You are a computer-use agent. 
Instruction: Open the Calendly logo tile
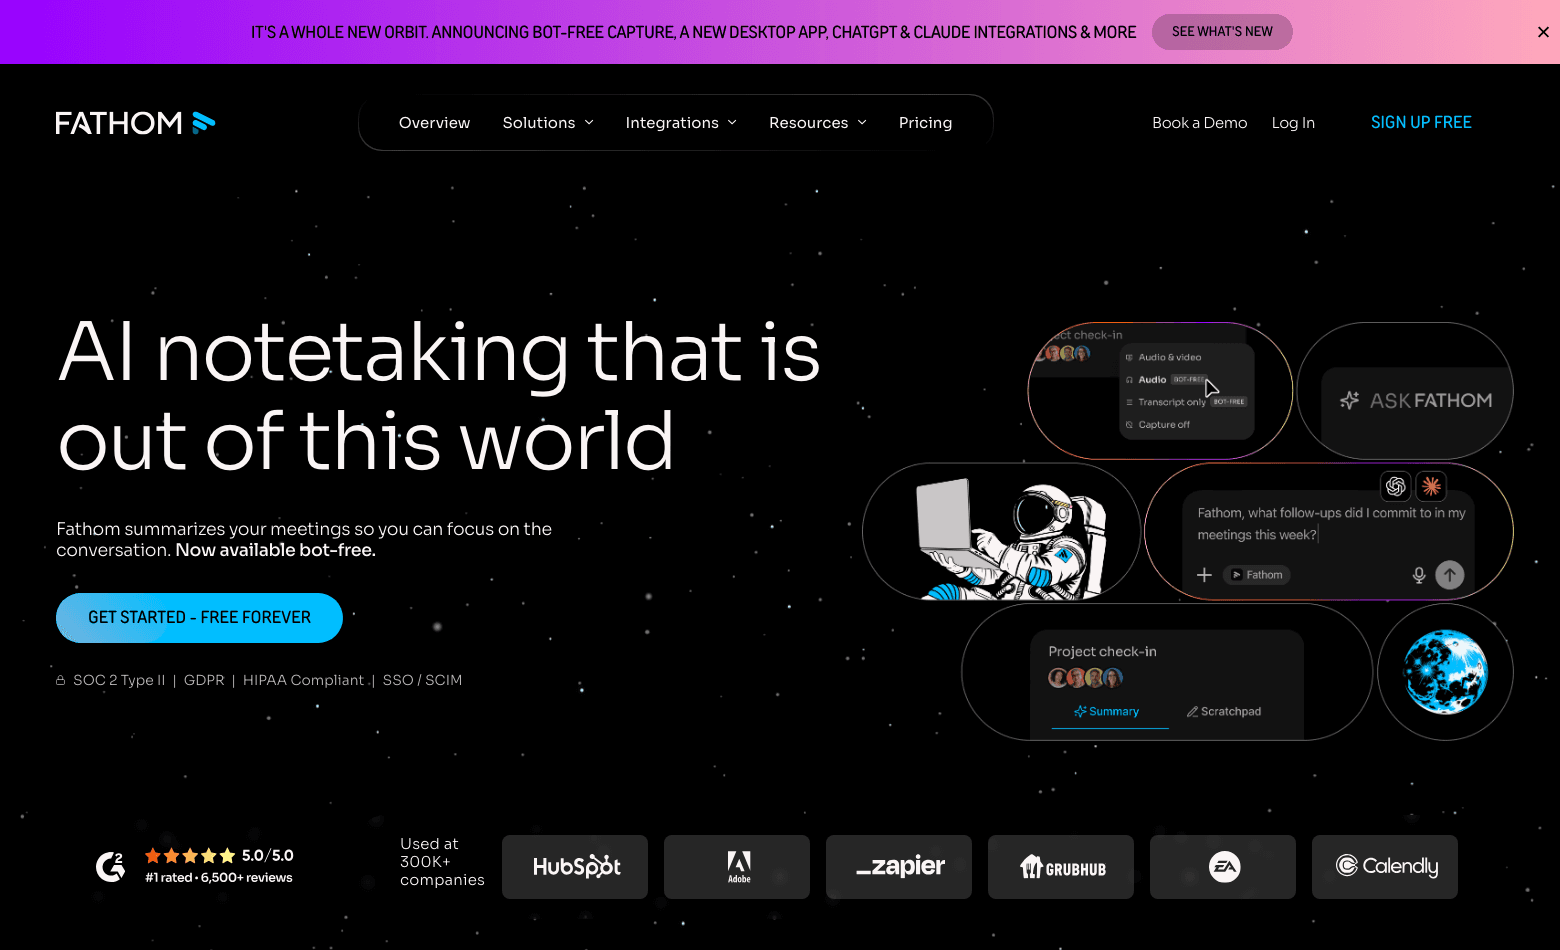pyautogui.click(x=1385, y=867)
